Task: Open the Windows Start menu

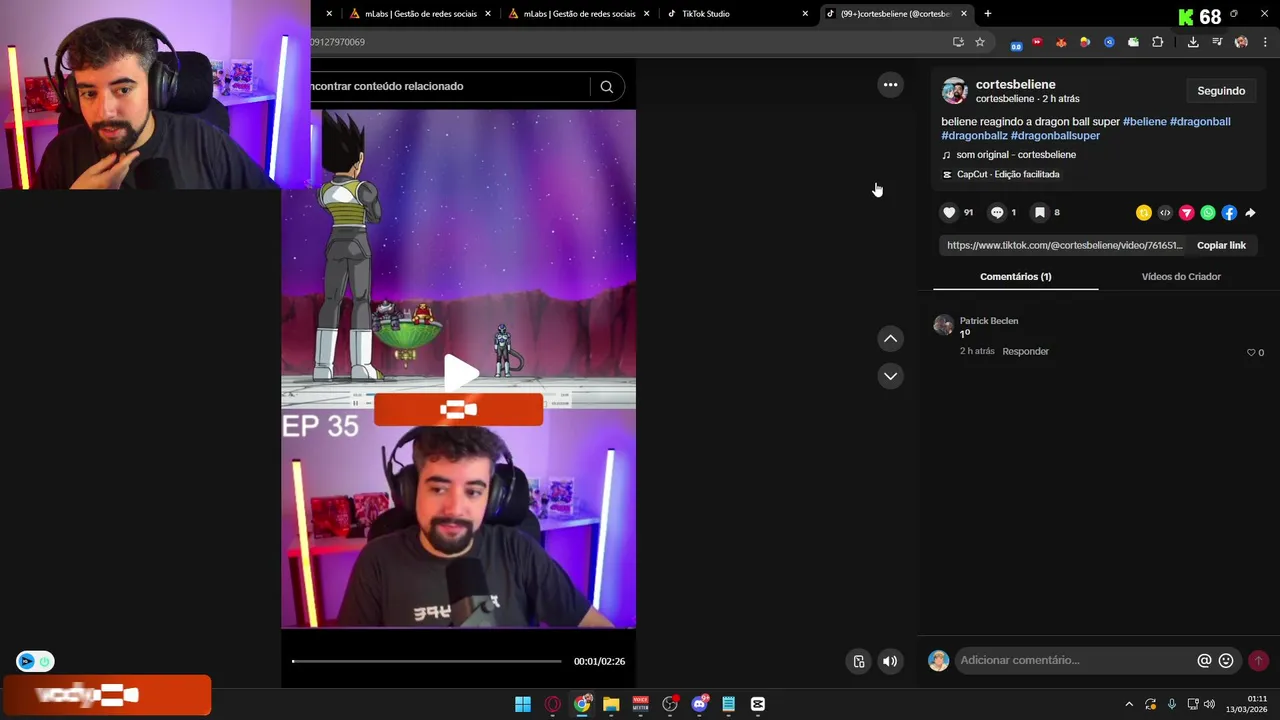Action: coord(523,704)
